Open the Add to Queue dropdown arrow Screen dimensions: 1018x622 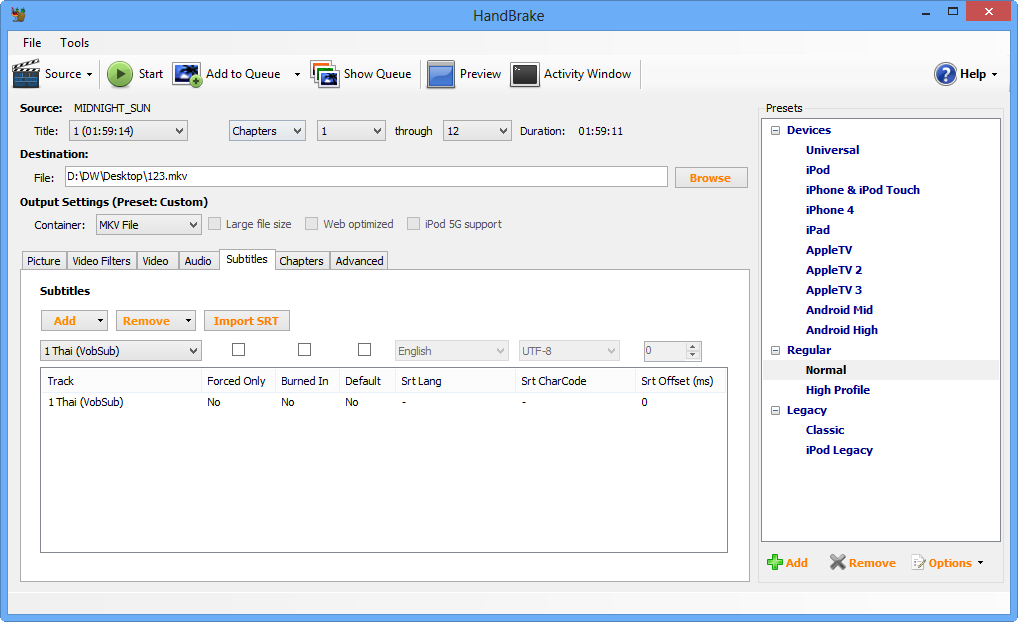pyautogui.click(x=297, y=74)
